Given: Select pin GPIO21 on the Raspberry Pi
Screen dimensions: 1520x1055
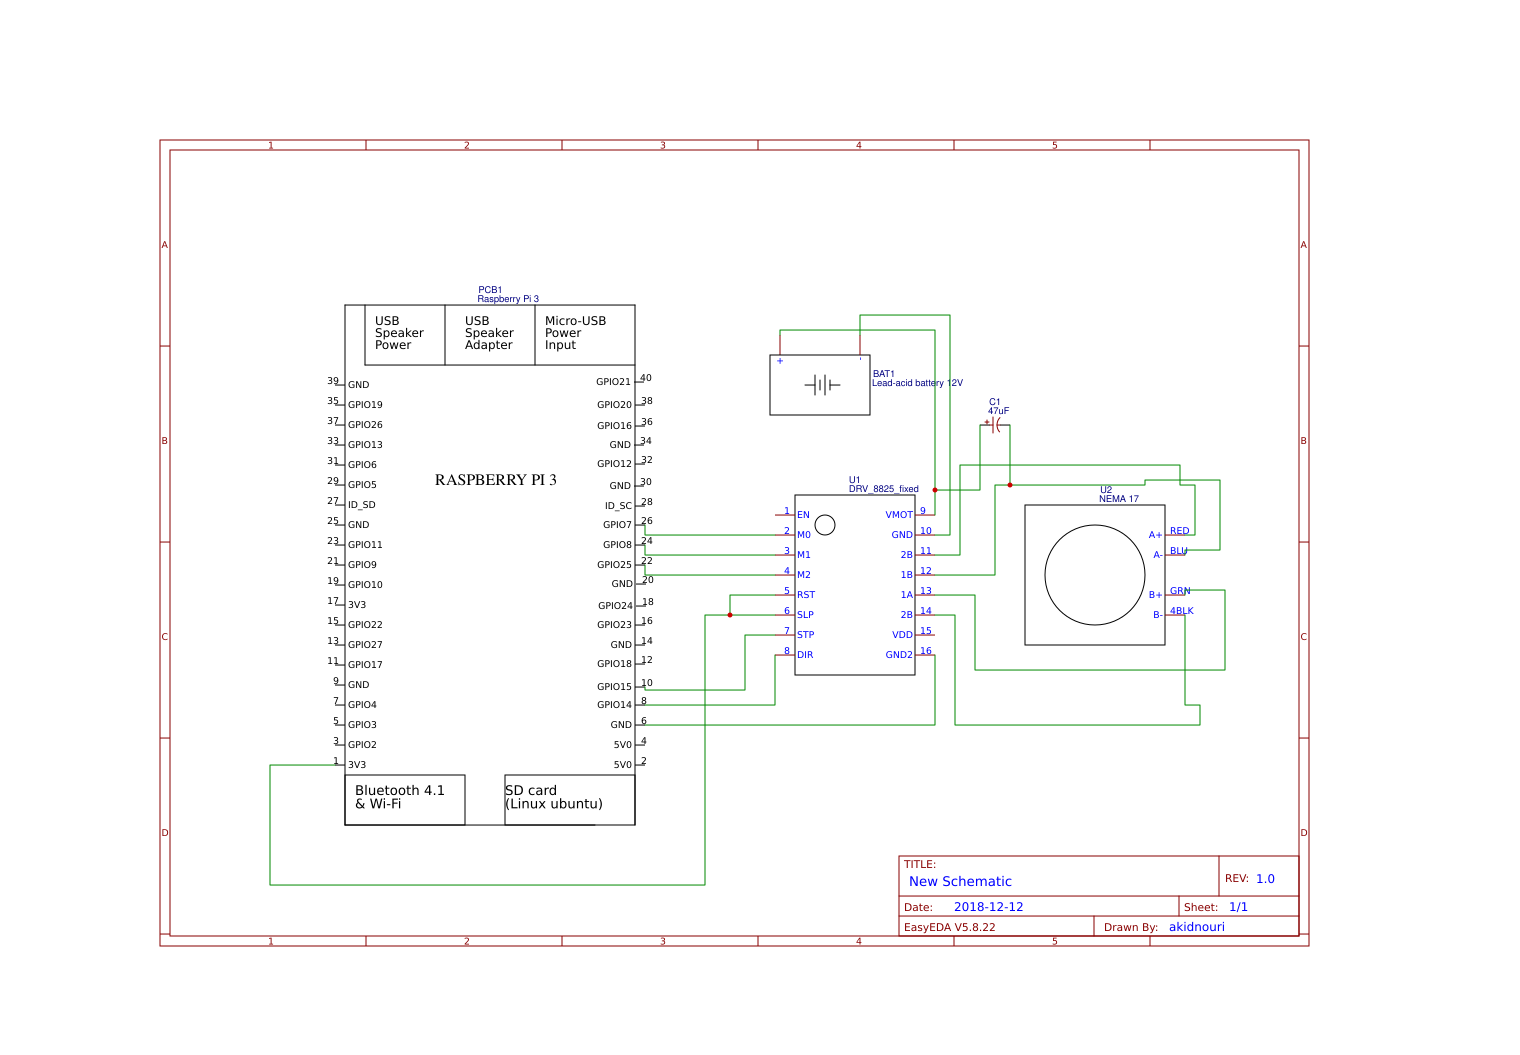Looking at the screenshot, I should pyautogui.click(x=612, y=380).
